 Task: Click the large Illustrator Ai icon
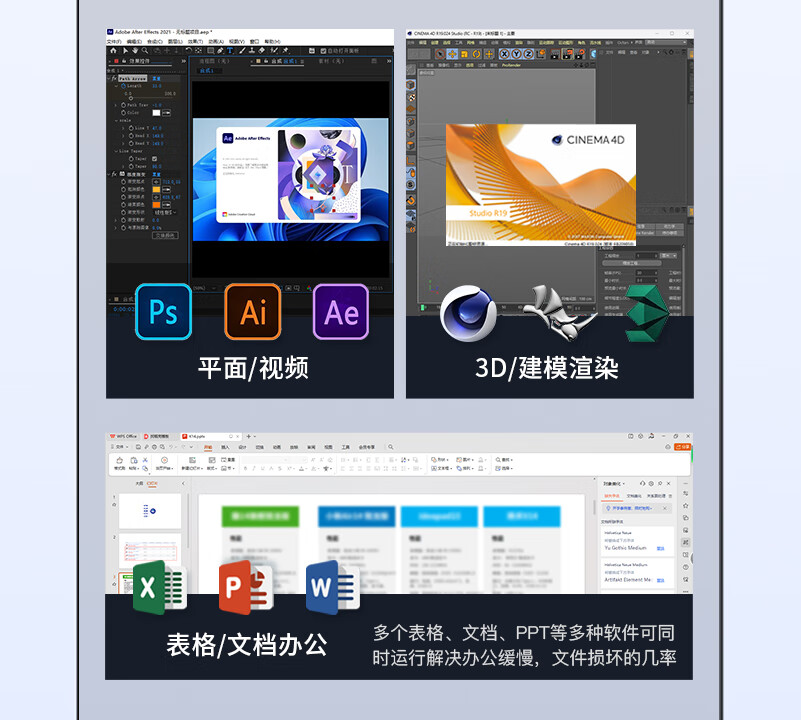[253, 312]
